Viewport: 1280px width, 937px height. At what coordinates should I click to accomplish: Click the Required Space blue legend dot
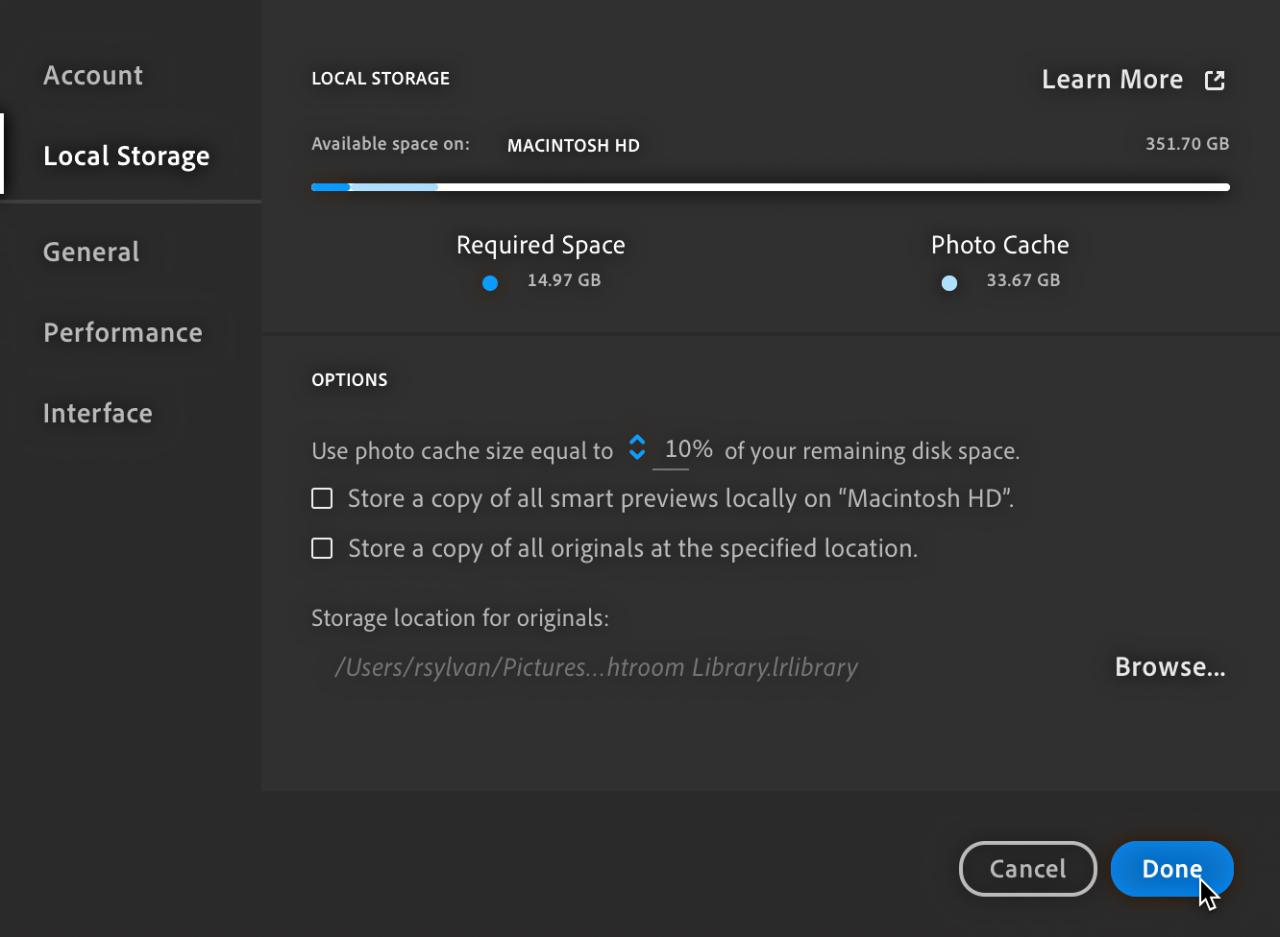pyautogui.click(x=490, y=283)
